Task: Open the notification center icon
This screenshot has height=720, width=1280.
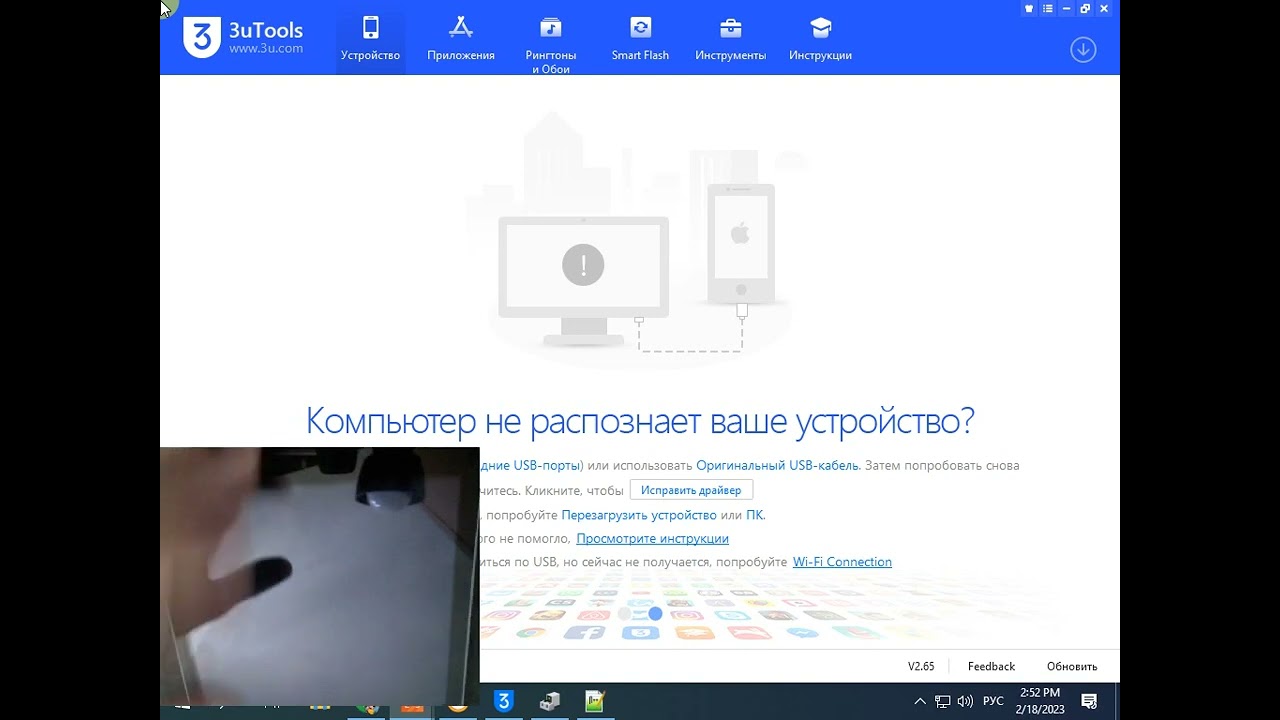Action: (x=1090, y=701)
